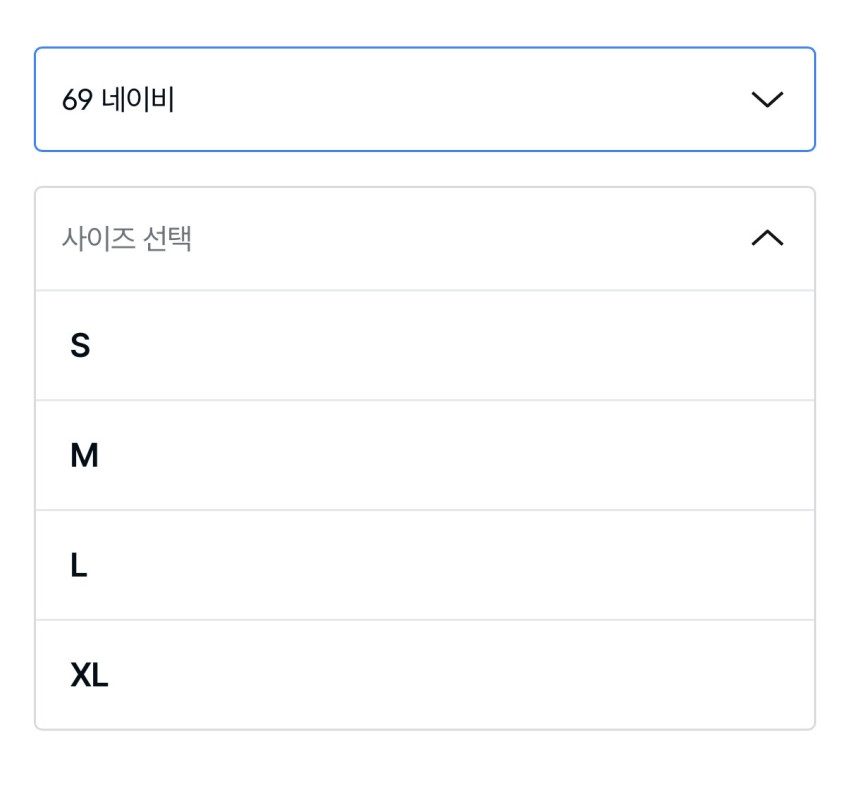Click the 69 네이비 selected color text
Screen dimensions: 850x811
click(x=118, y=100)
